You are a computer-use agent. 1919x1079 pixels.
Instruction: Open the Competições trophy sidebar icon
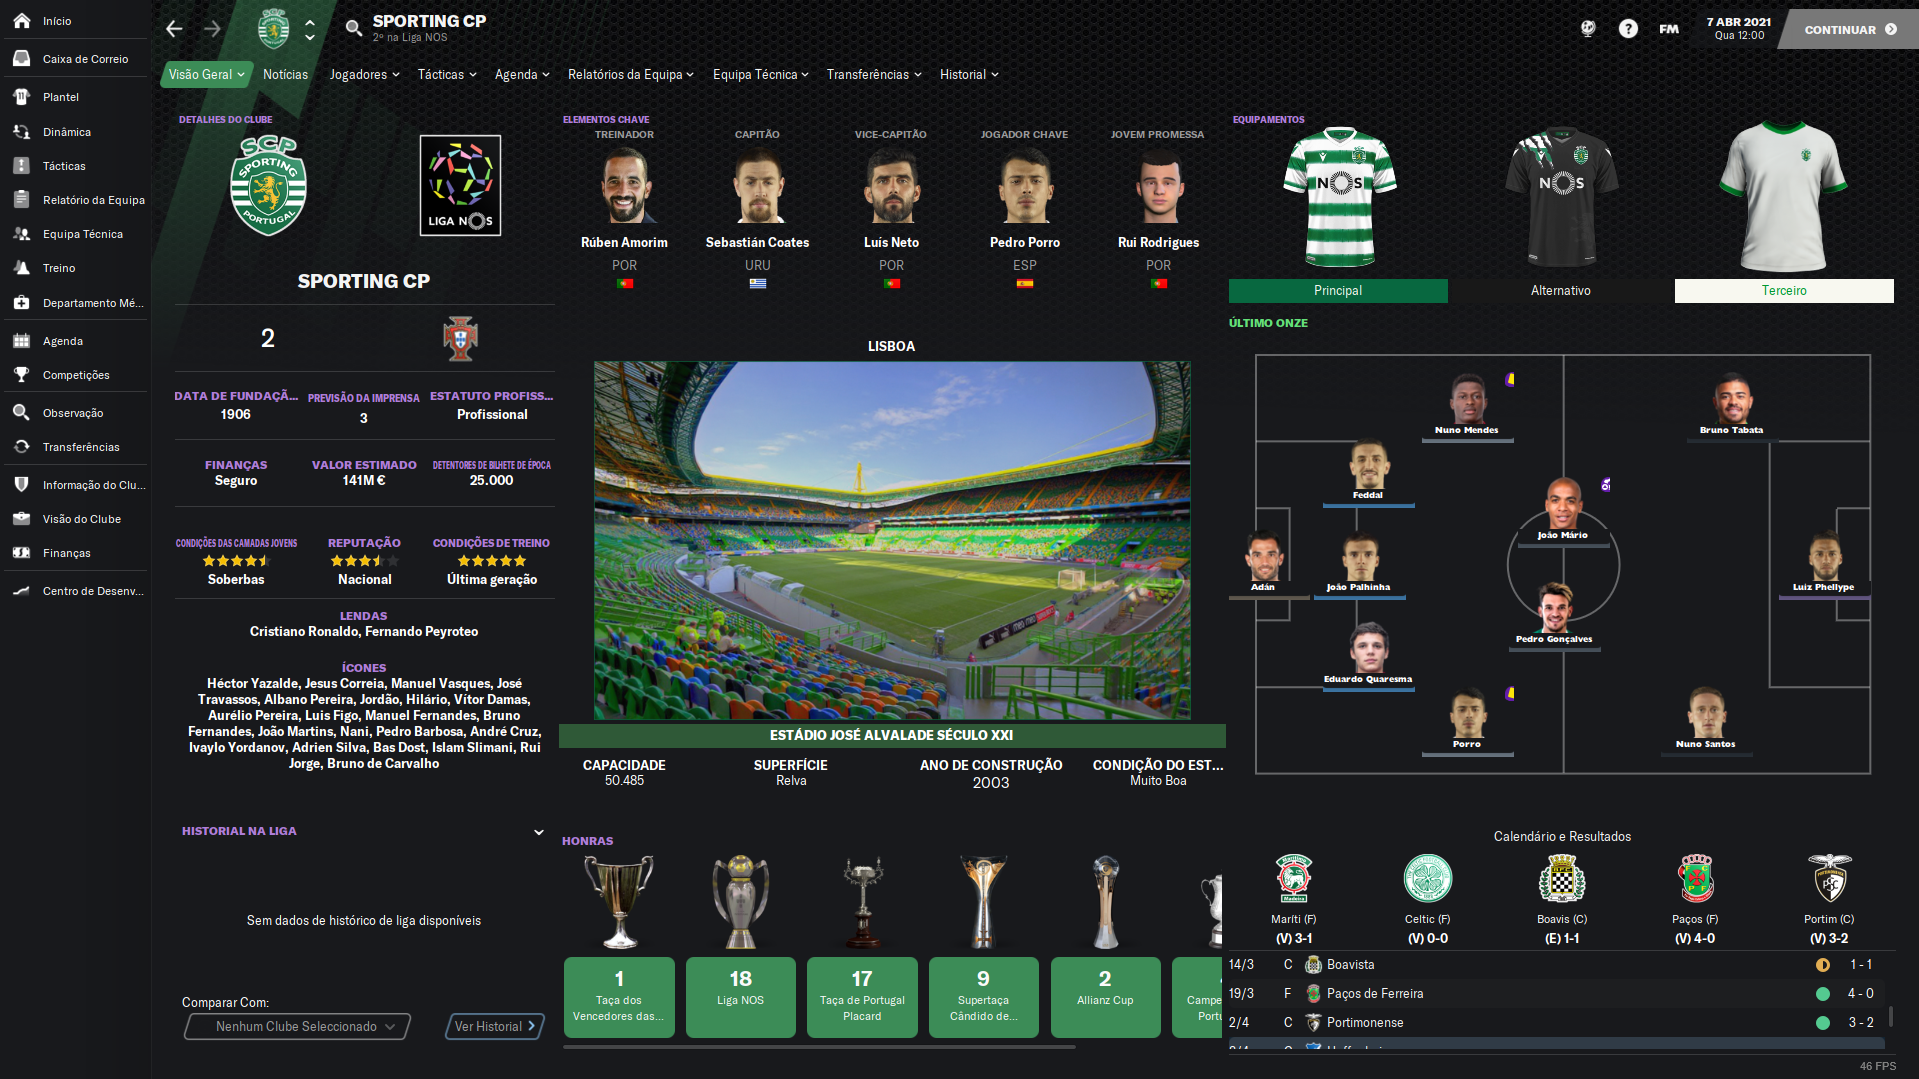coord(22,375)
